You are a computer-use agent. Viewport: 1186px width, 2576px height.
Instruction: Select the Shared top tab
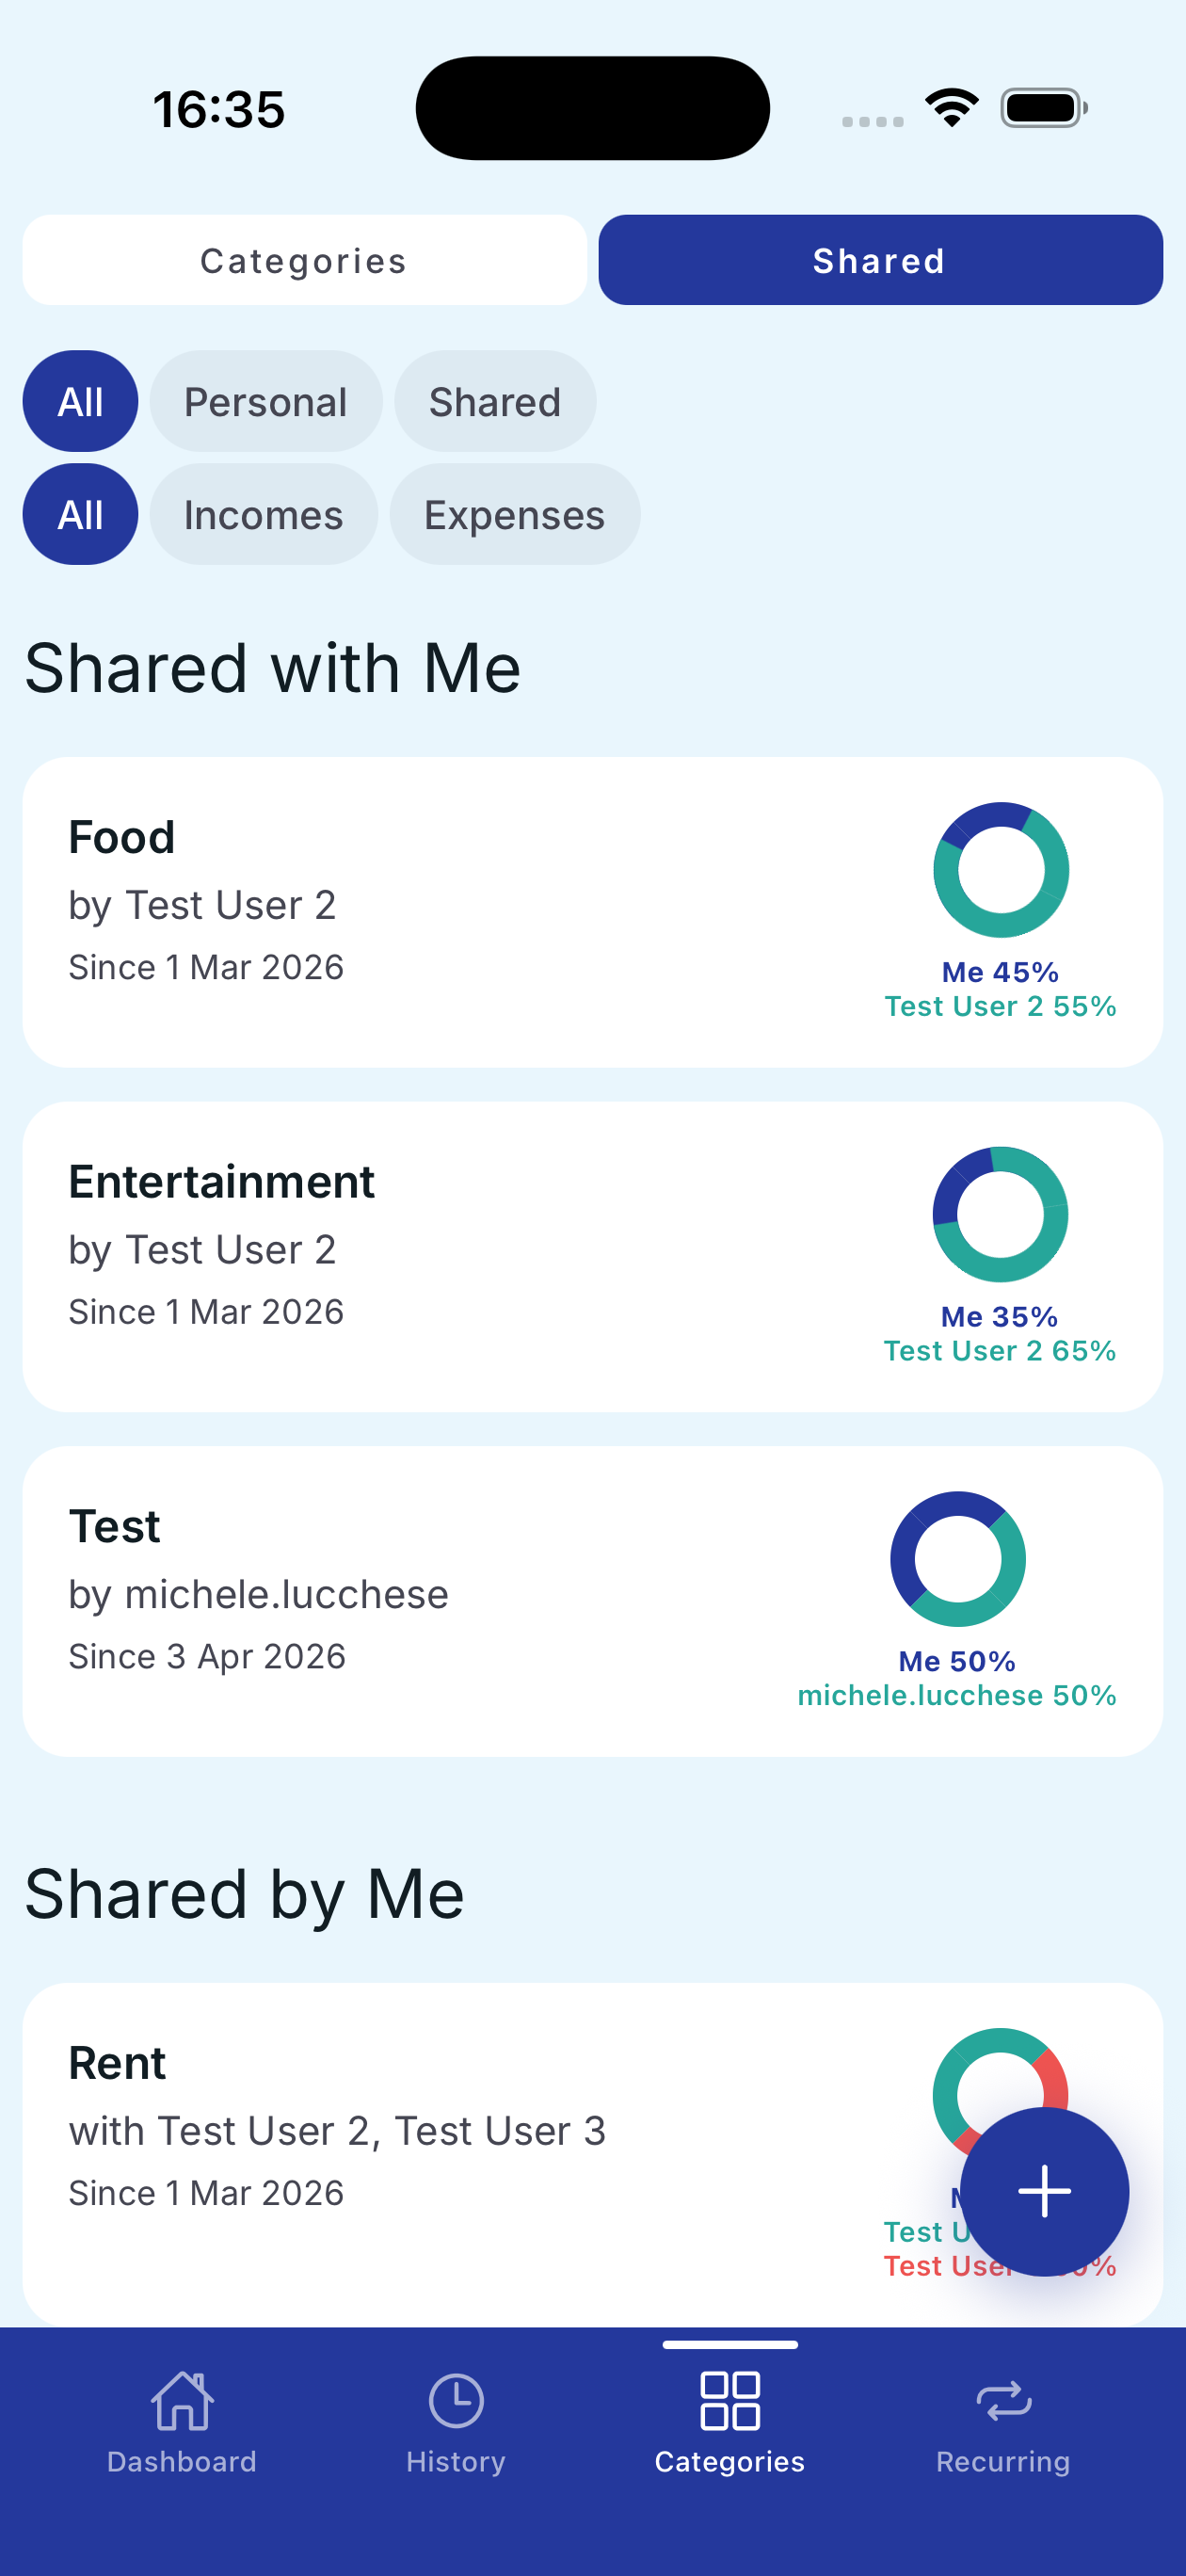tap(880, 261)
